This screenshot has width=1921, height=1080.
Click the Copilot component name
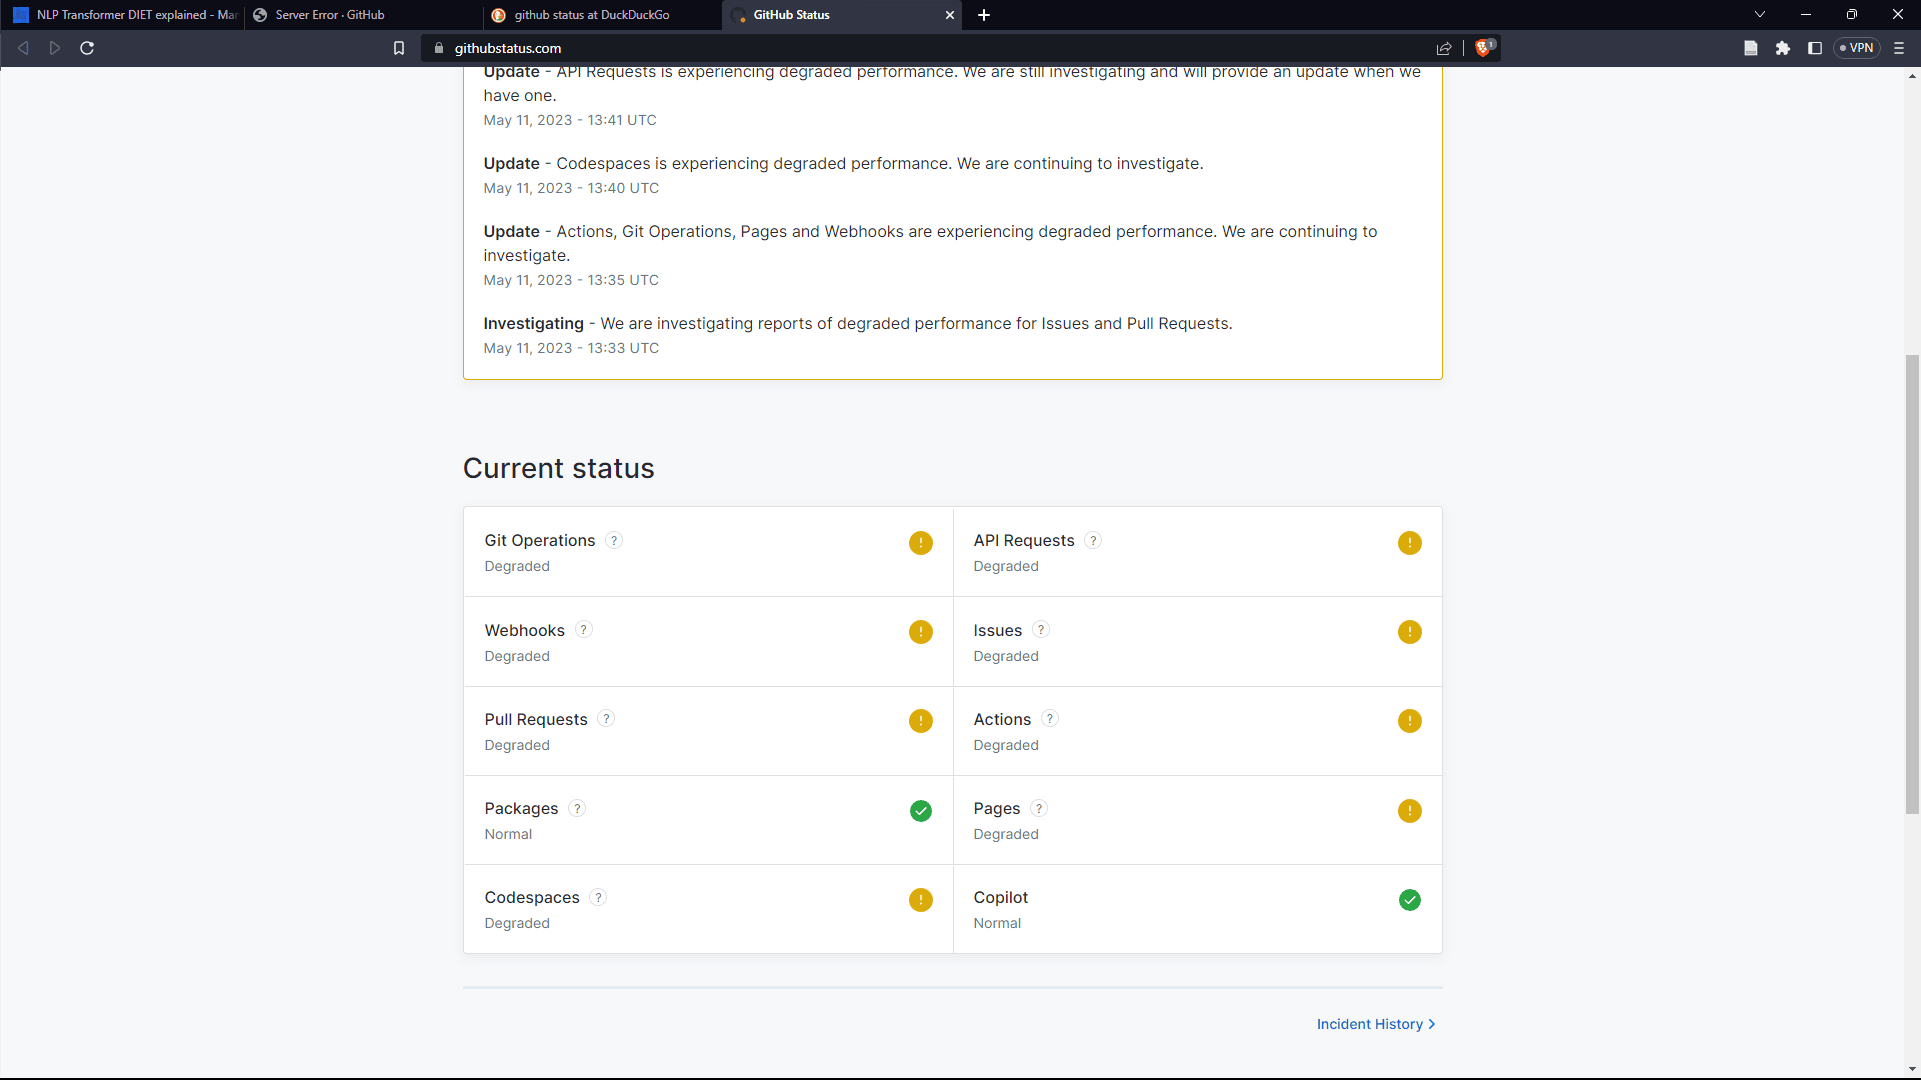click(1000, 897)
